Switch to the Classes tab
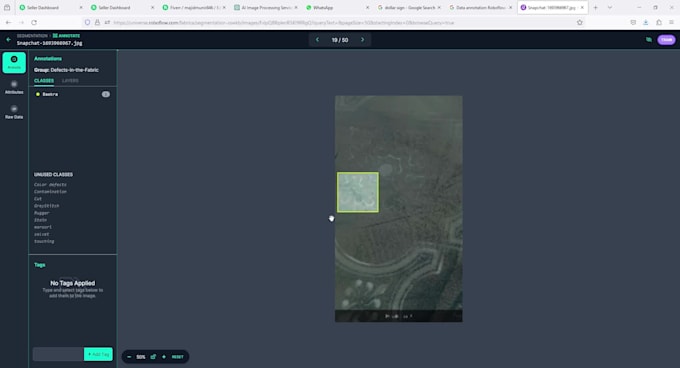The height and width of the screenshot is (368, 680). (x=44, y=81)
